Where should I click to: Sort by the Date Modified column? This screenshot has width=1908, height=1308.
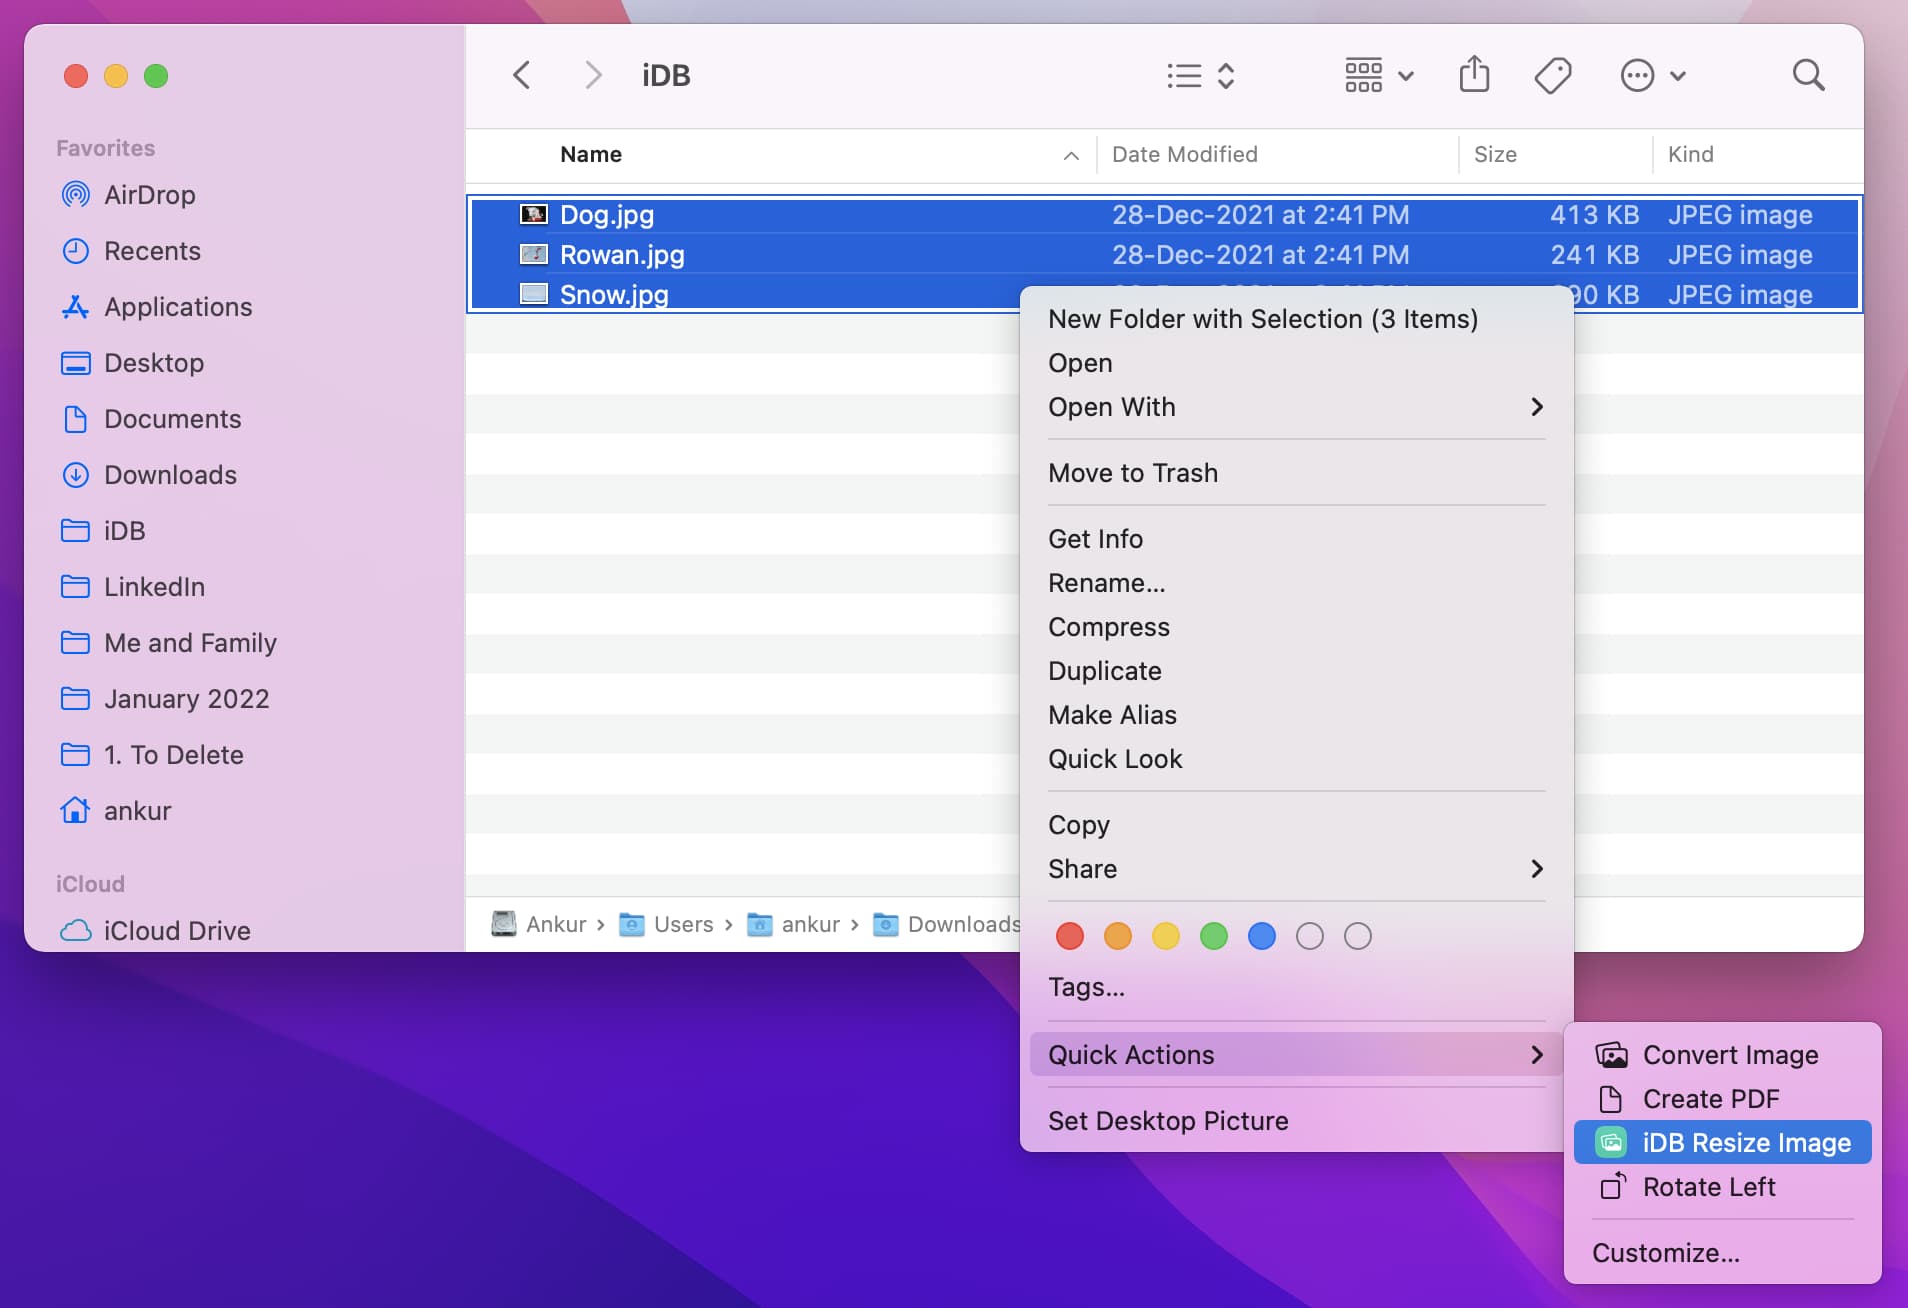pyautogui.click(x=1185, y=154)
